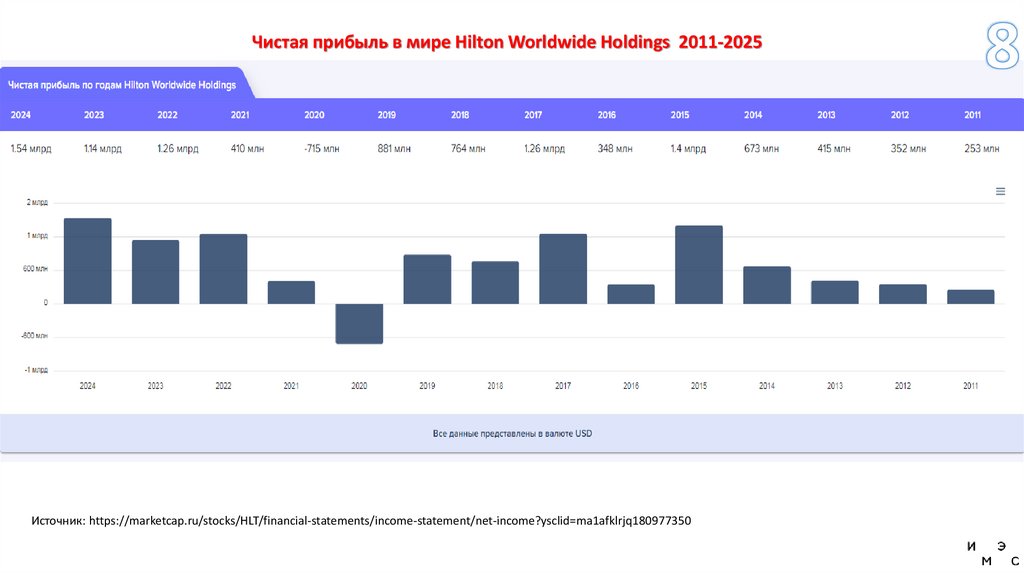Click the 2014 chart bar
Screen dimensions: 1024x574
[x=767, y=285]
